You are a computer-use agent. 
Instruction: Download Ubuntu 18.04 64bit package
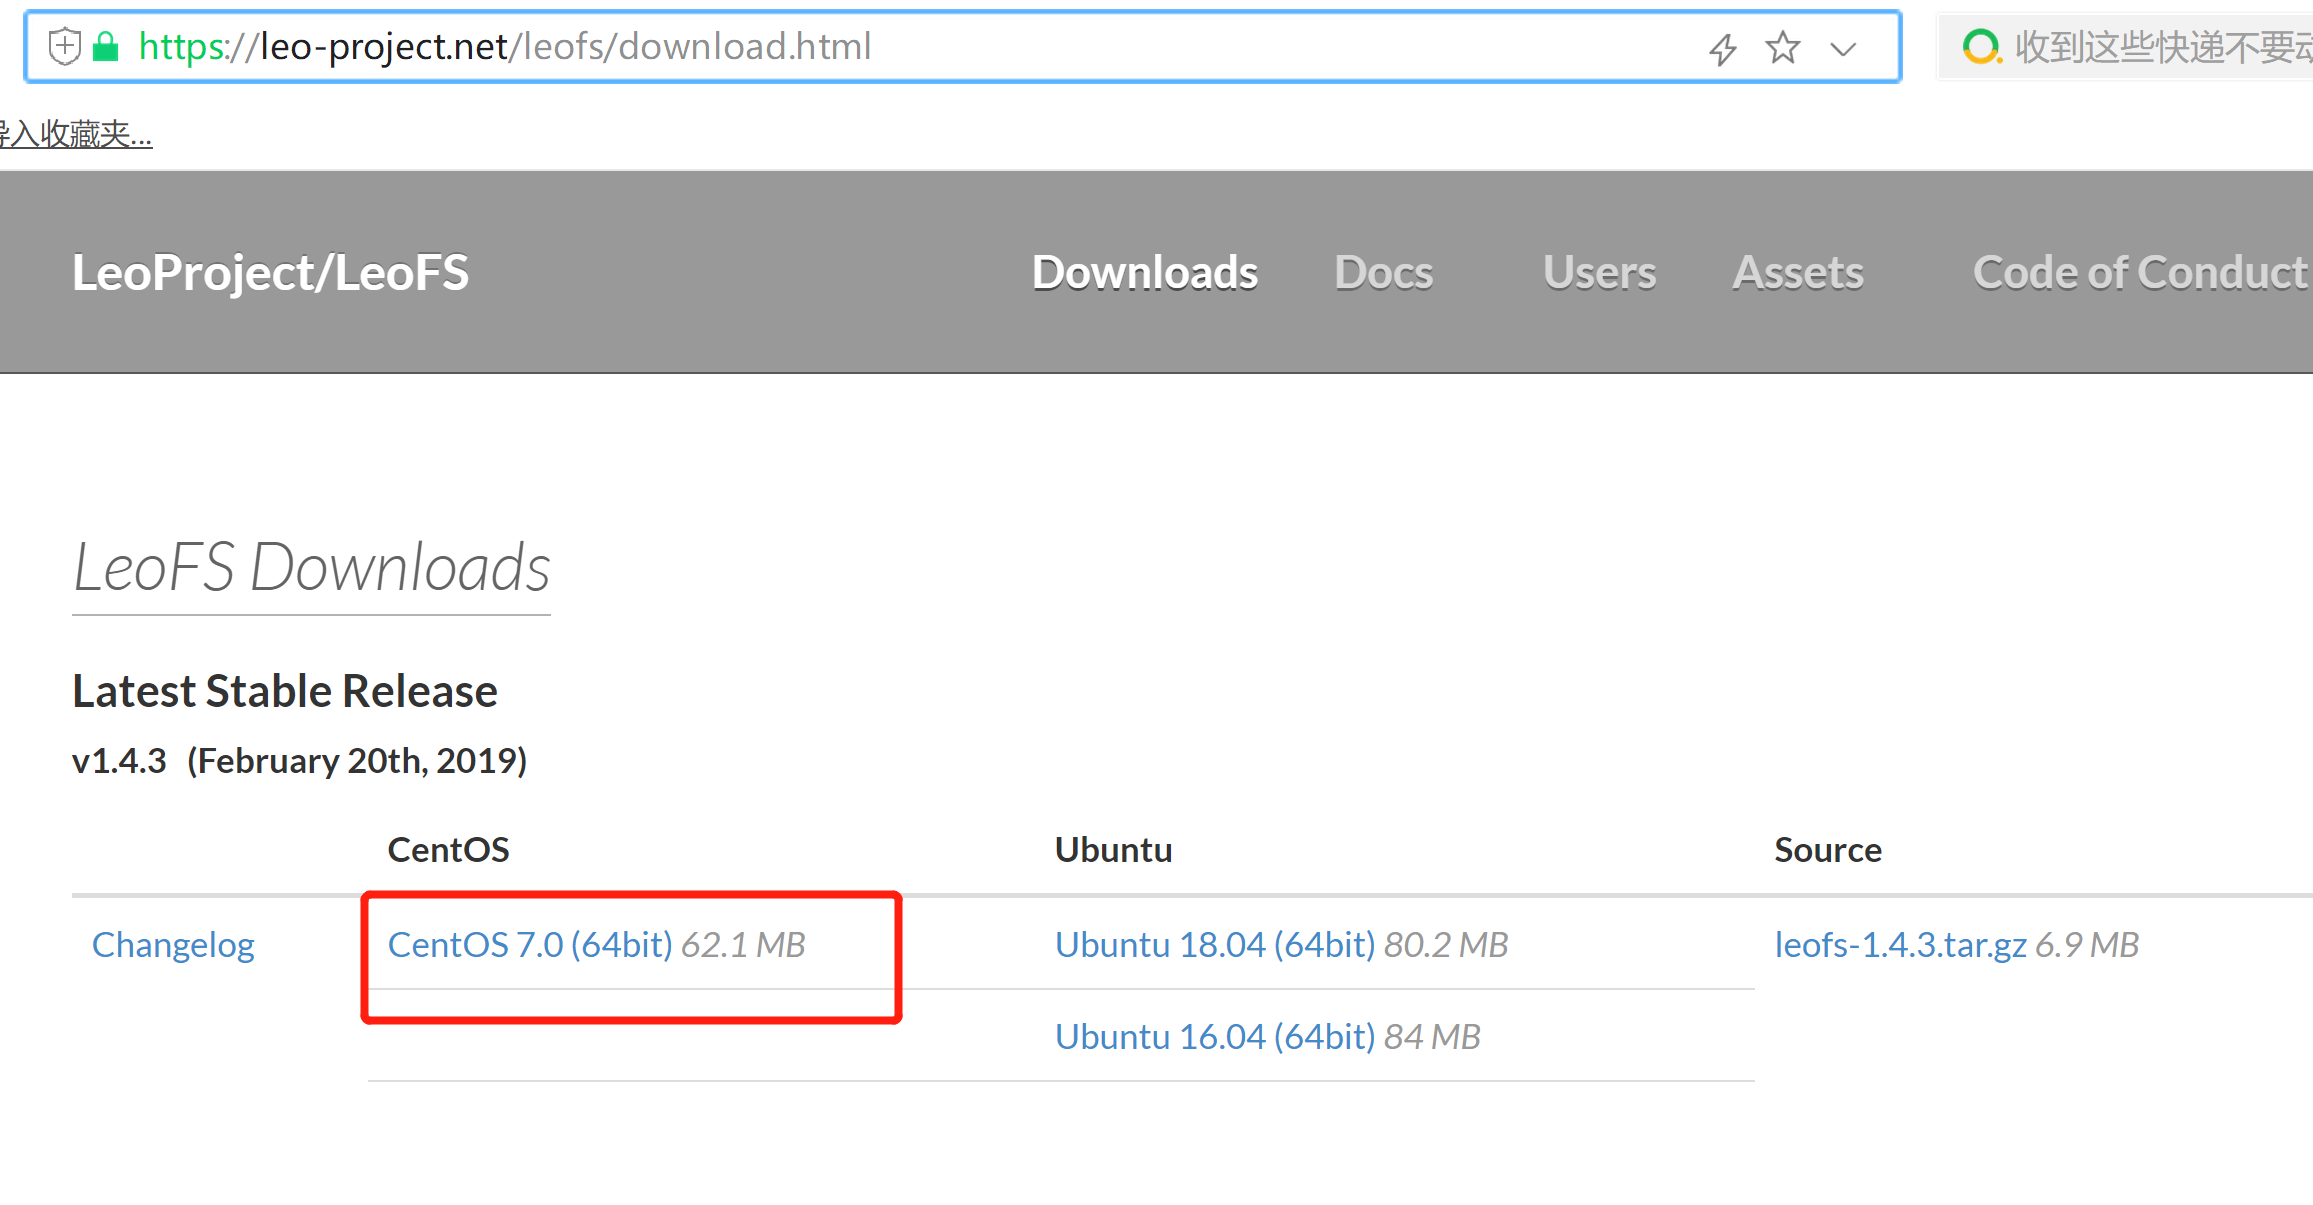[1213, 942]
